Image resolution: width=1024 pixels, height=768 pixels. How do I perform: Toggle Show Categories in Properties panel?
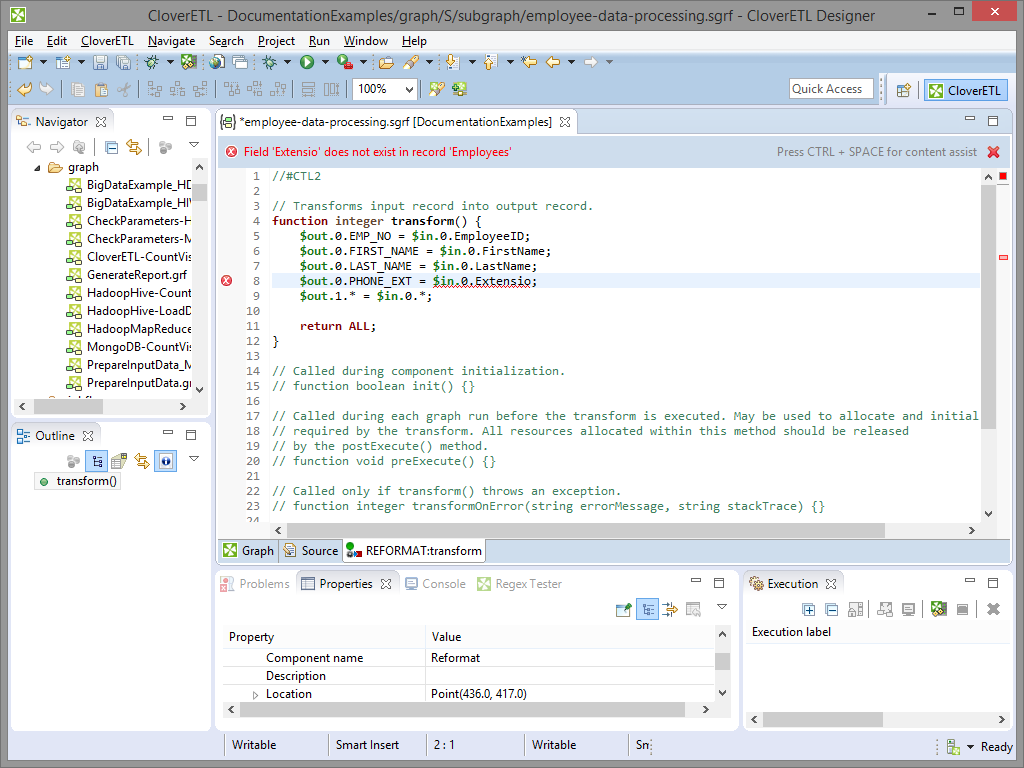click(x=647, y=609)
